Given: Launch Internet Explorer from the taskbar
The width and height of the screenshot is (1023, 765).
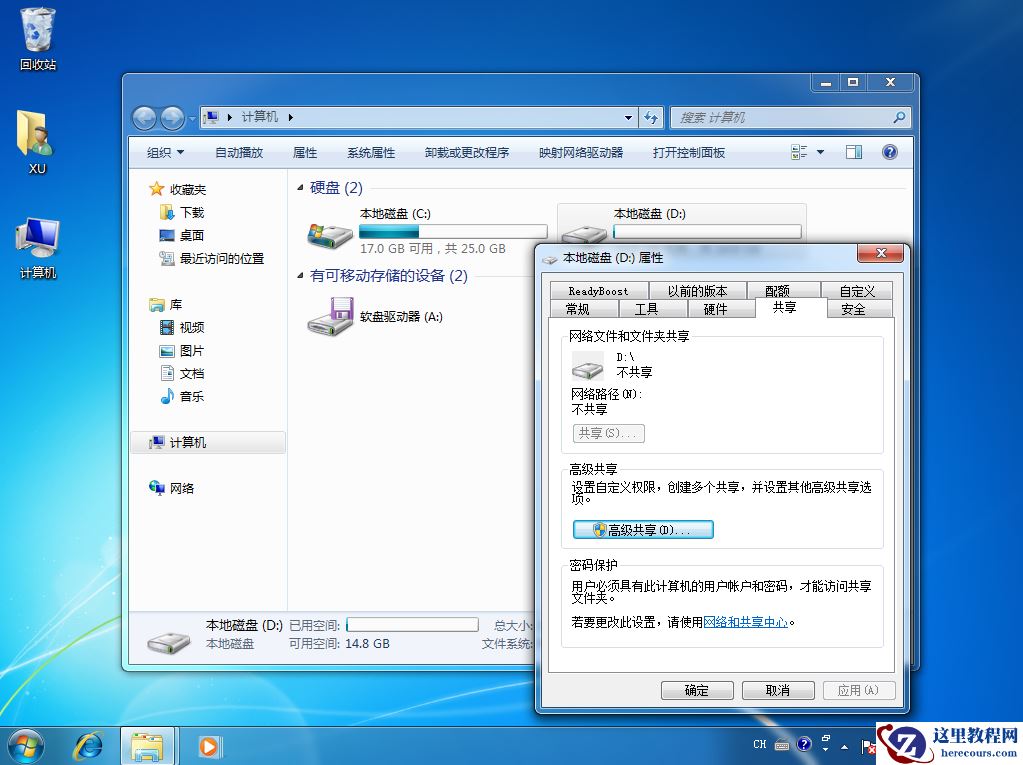Looking at the screenshot, I should click(x=89, y=746).
